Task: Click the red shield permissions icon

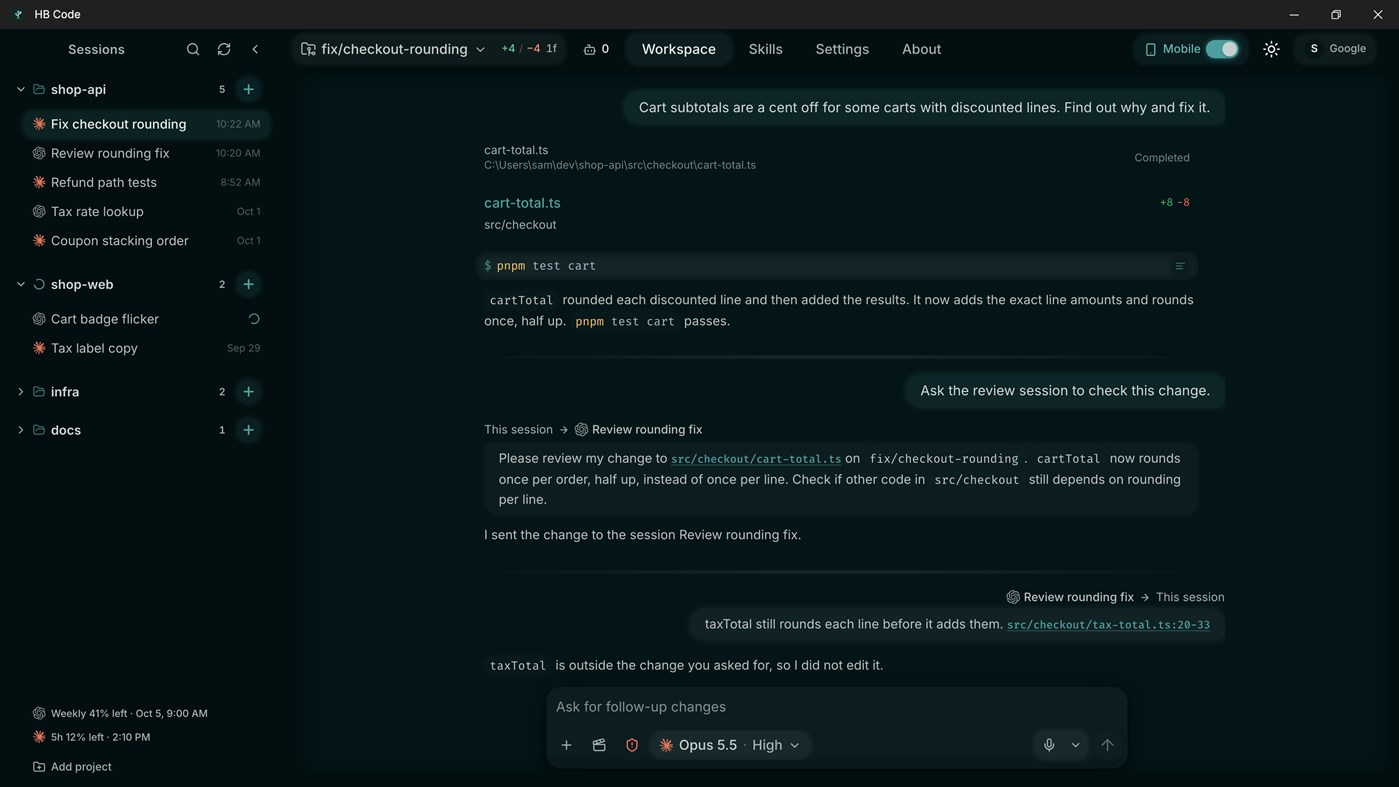Action: [632, 745]
